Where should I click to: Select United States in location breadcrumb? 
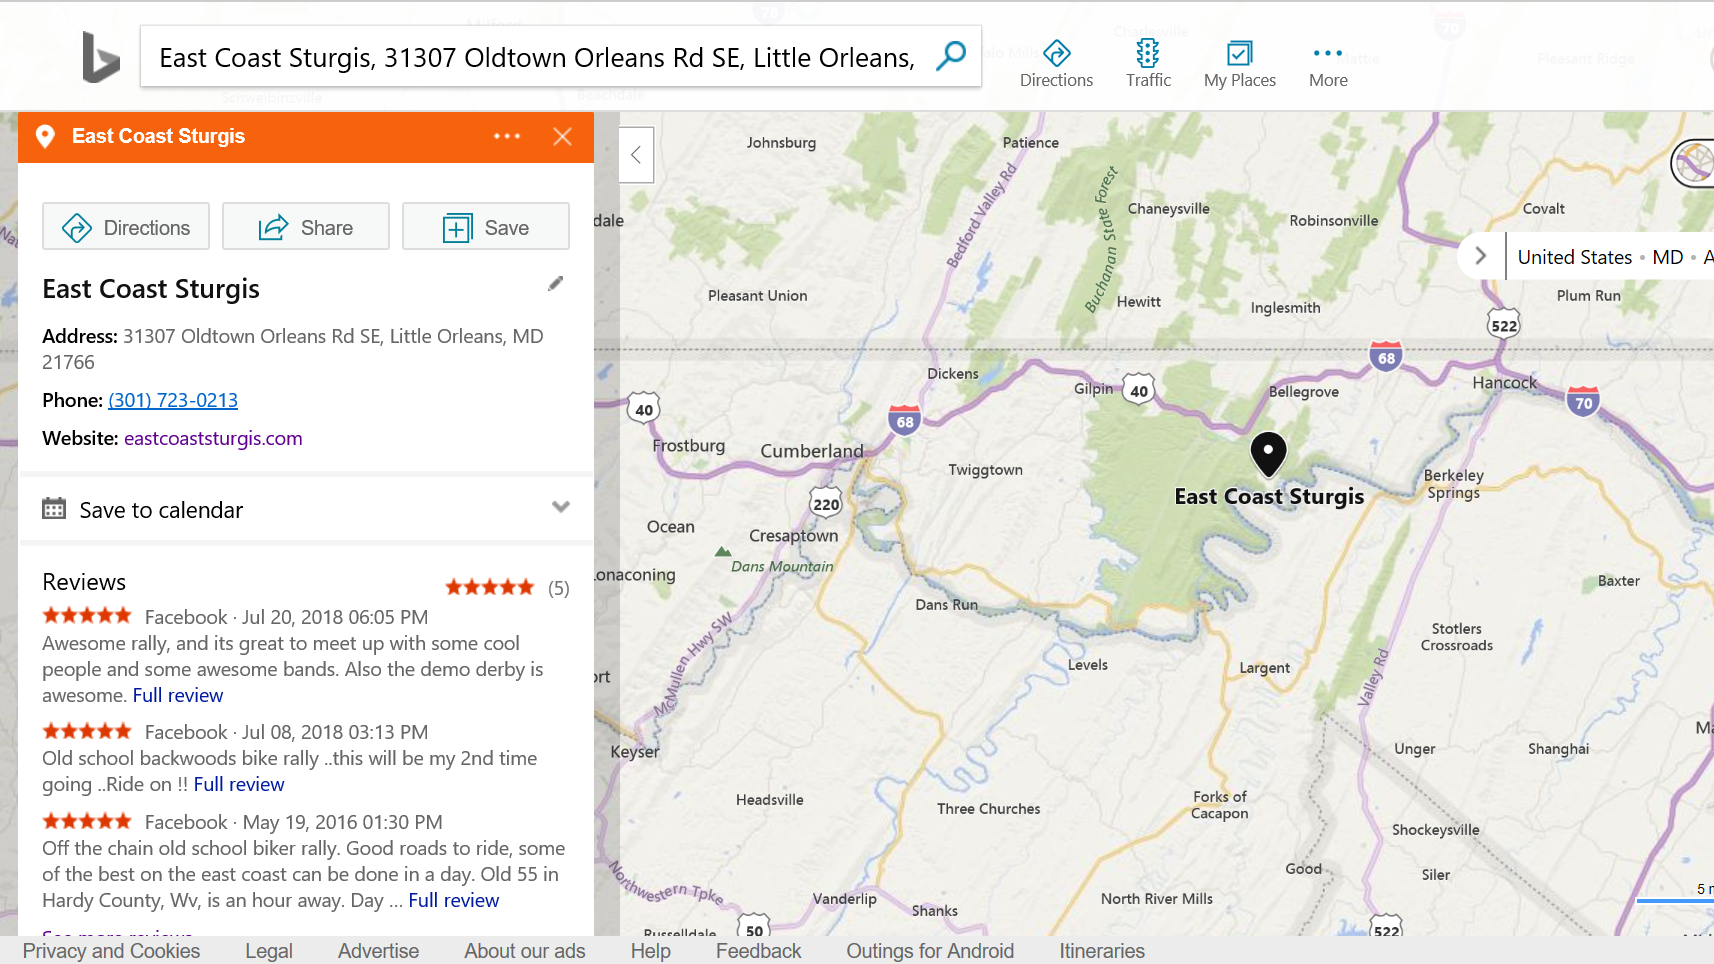[x=1574, y=257]
